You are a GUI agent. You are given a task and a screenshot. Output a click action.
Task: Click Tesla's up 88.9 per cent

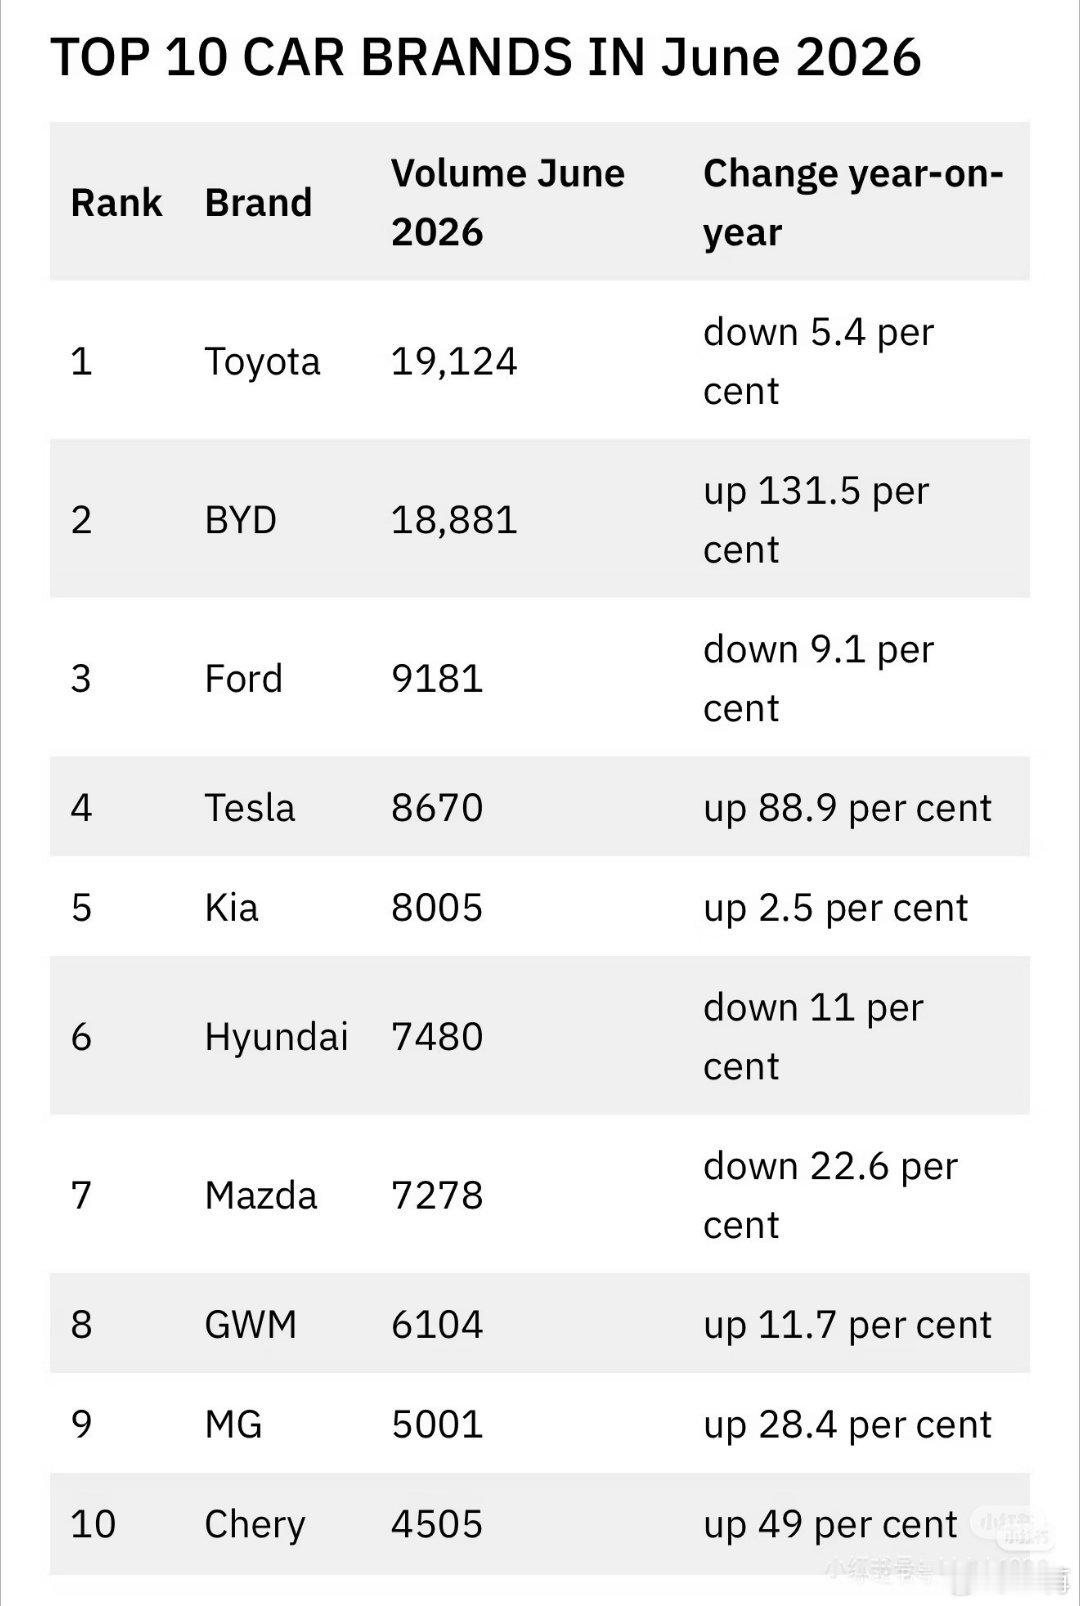click(x=847, y=808)
